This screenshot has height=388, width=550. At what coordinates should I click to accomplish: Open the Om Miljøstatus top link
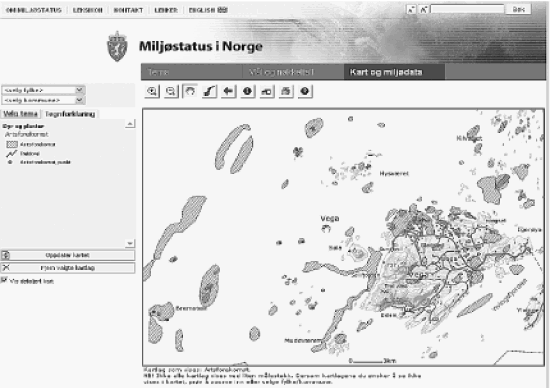pyautogui.click(x=34, y=10)
